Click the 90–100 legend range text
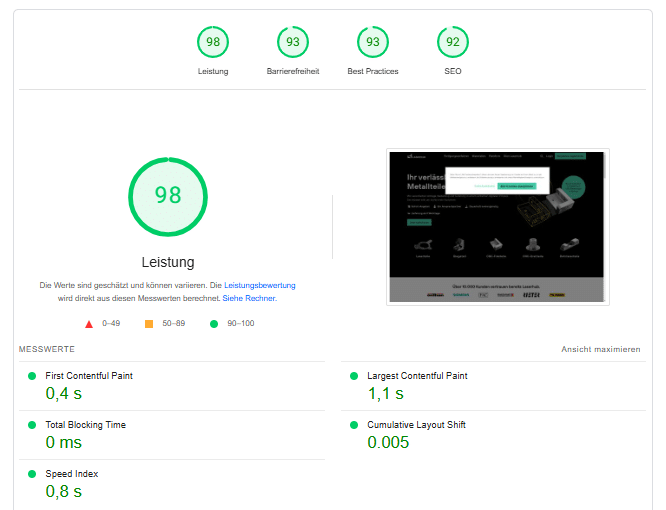Image resolution: width=666 pixels, height=510 pixels. click(241, 324)
